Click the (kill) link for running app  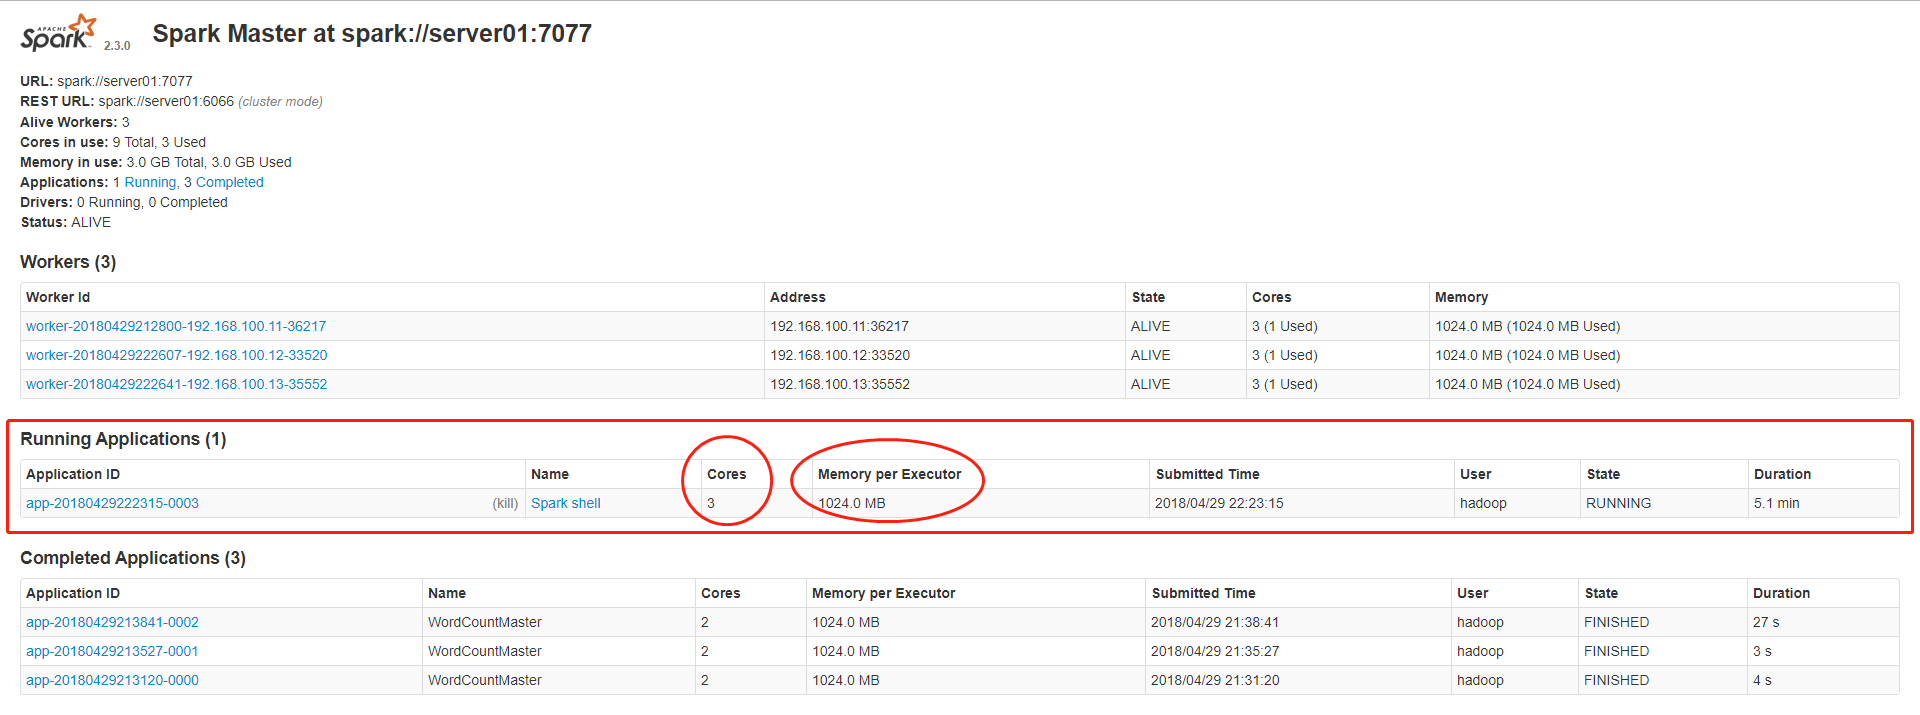point(505,503)
